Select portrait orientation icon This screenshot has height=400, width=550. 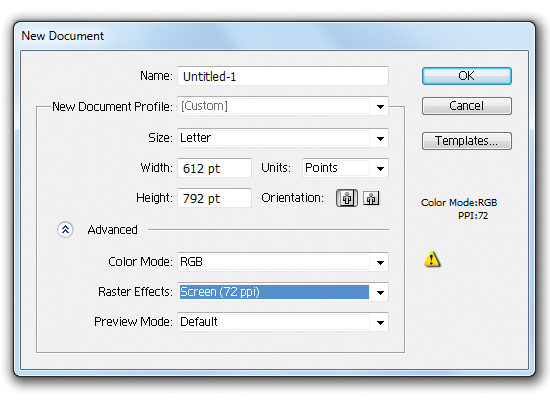(347, 198)
